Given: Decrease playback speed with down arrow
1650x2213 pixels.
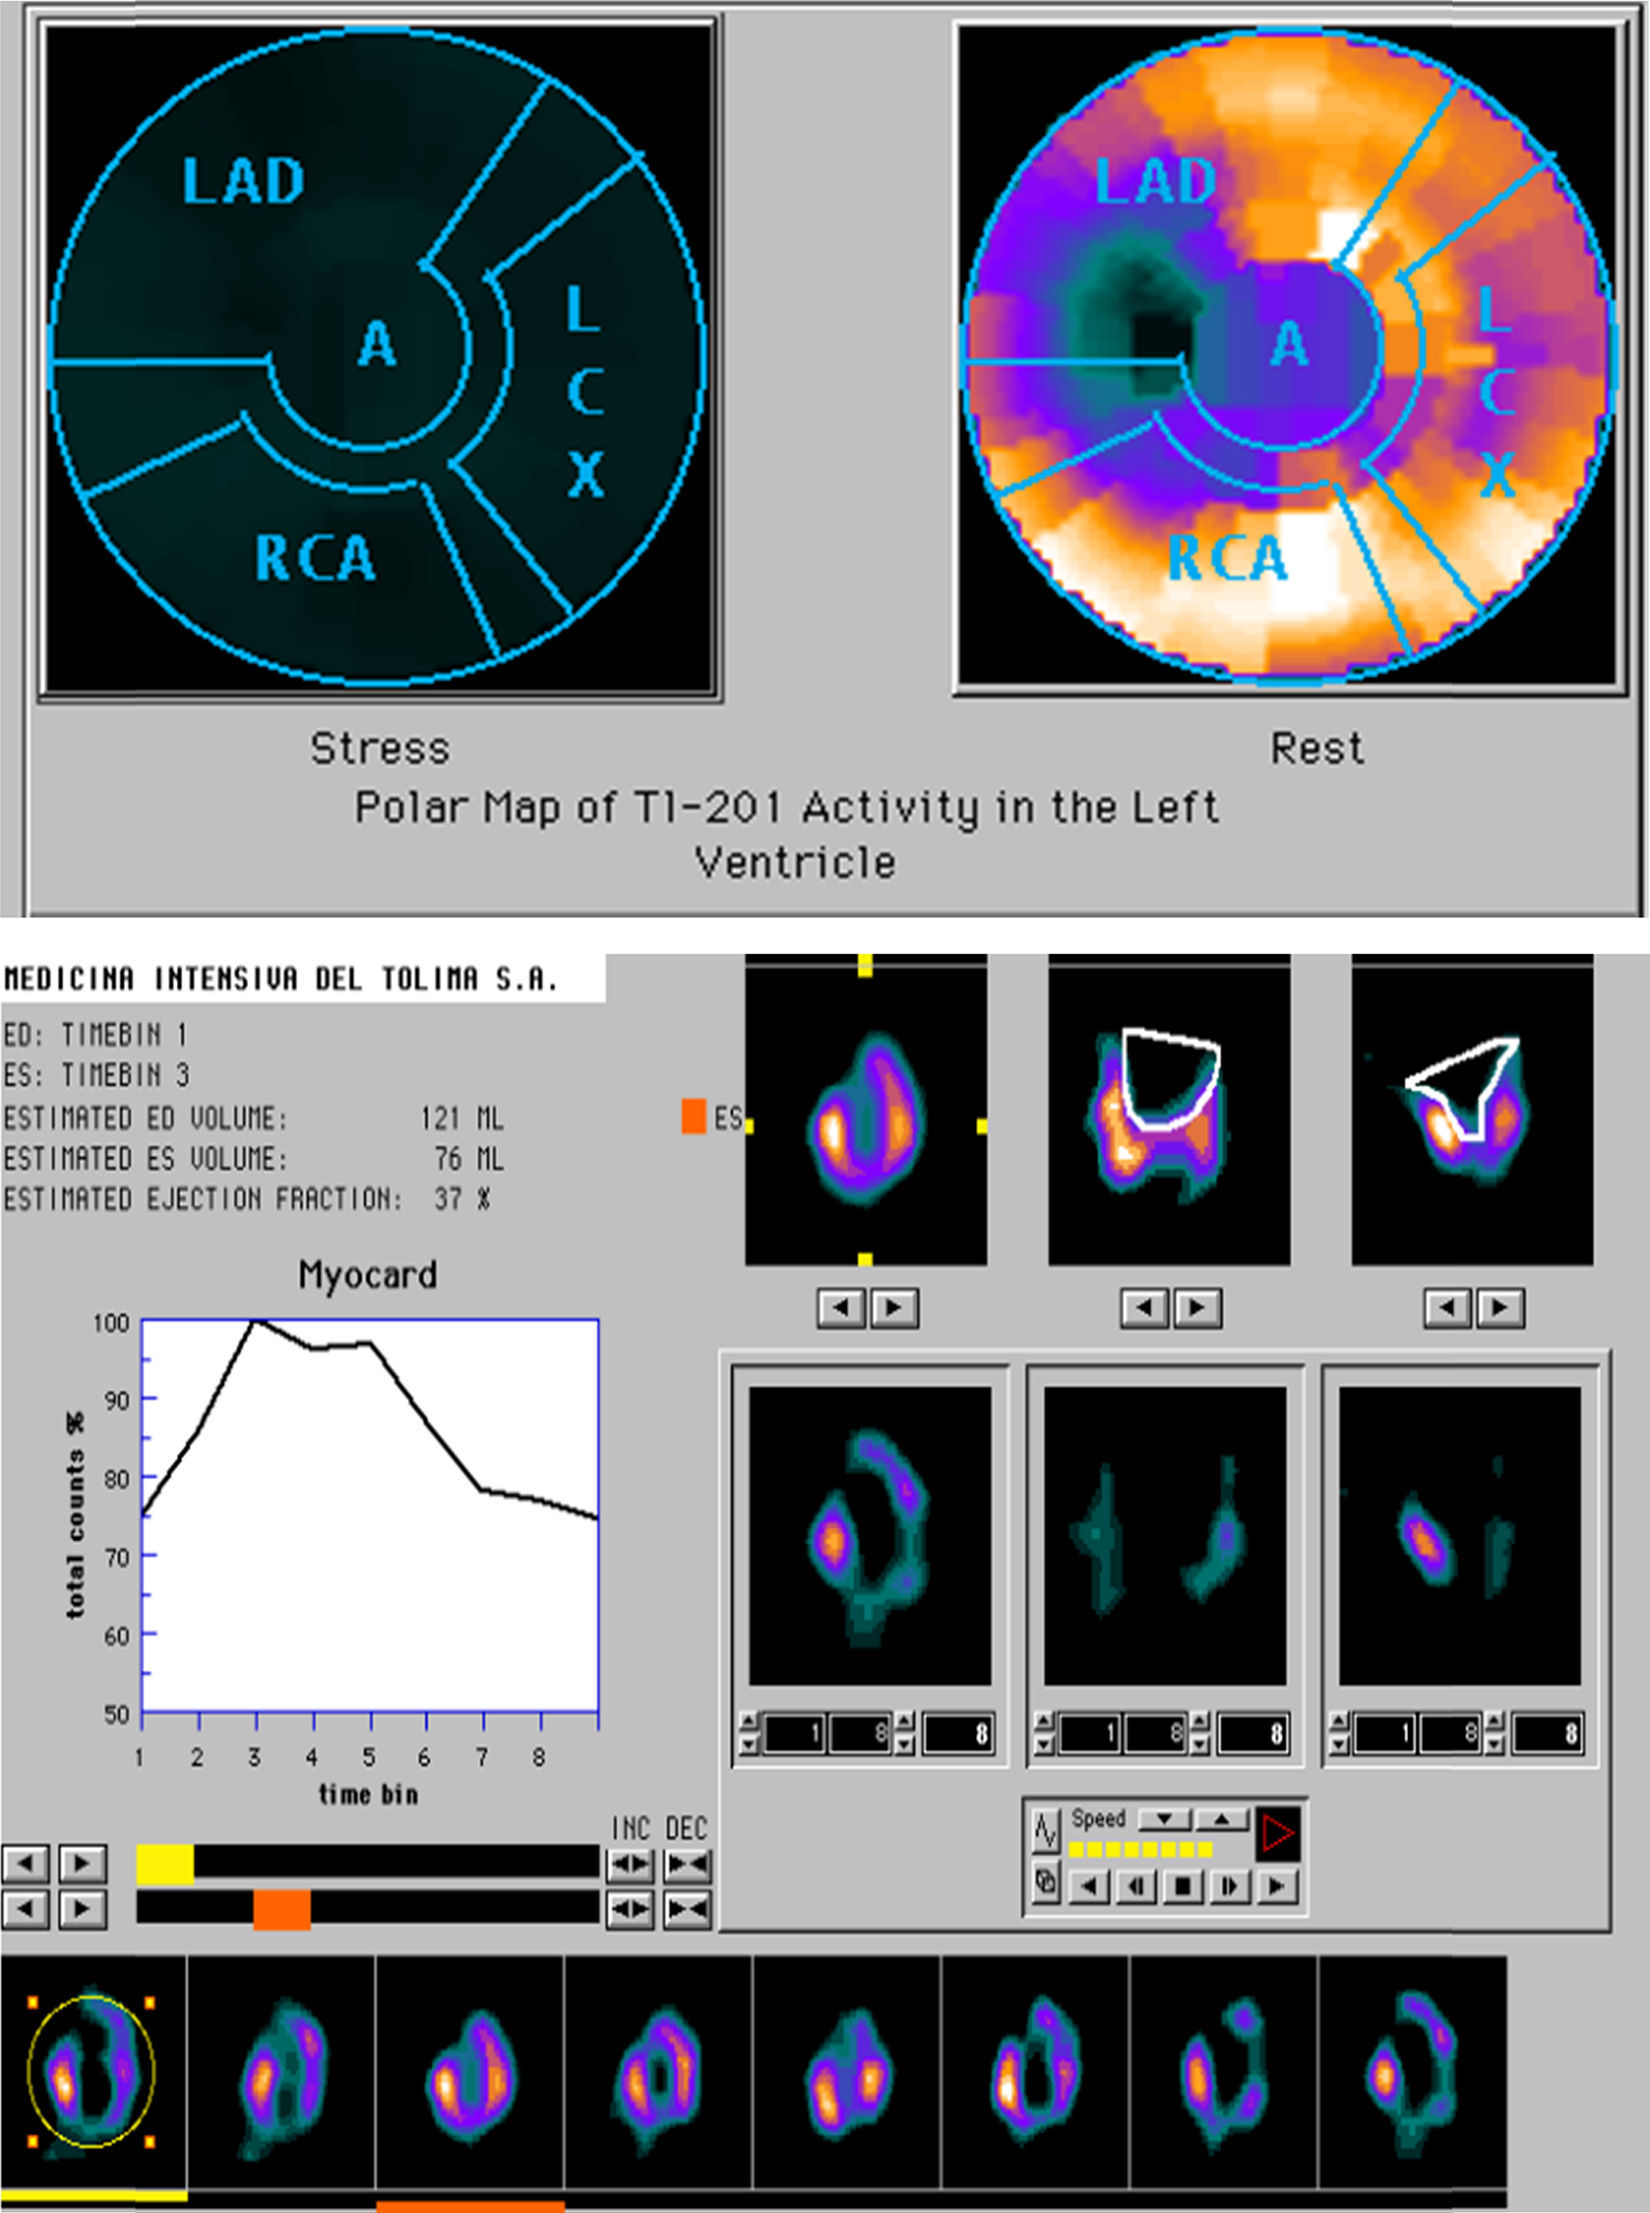Looking at the screenshot, I should [1164, 1818].
